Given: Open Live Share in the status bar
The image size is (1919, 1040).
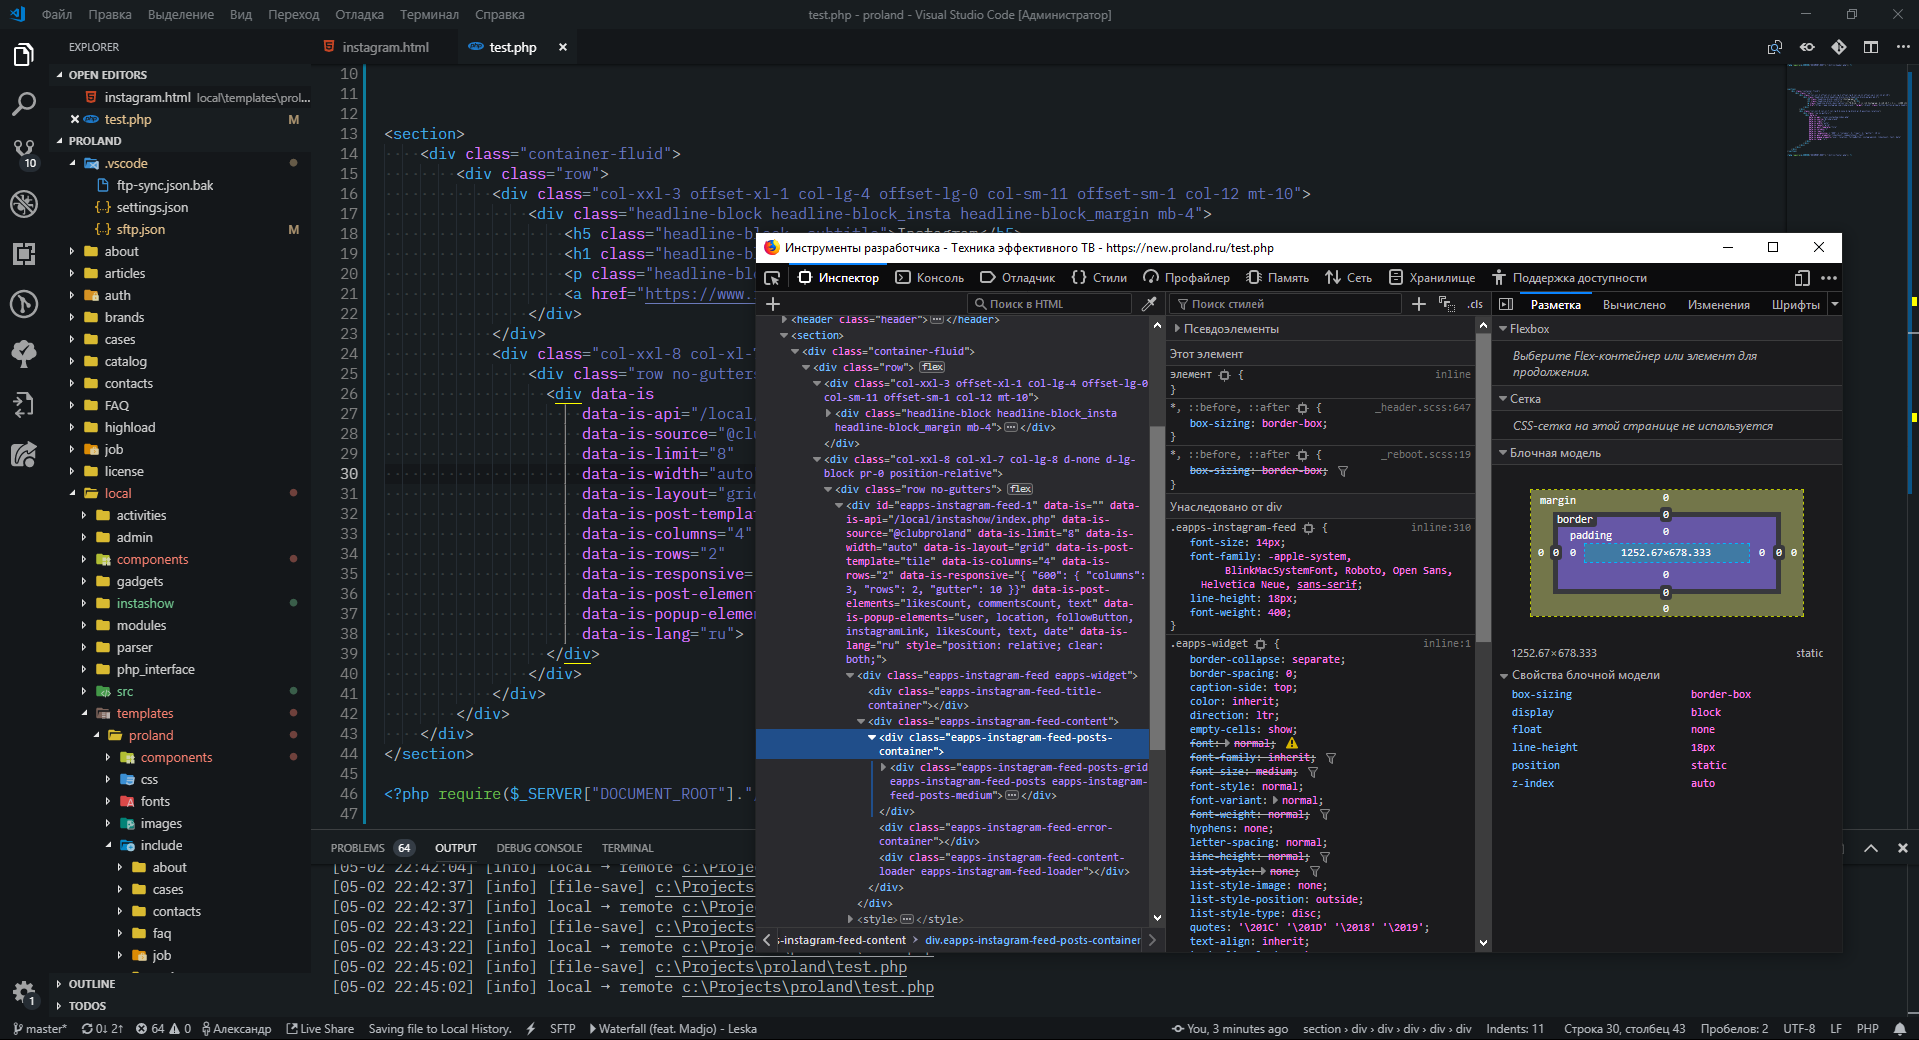Looking at the screenshot, I should click(320, 1029).
